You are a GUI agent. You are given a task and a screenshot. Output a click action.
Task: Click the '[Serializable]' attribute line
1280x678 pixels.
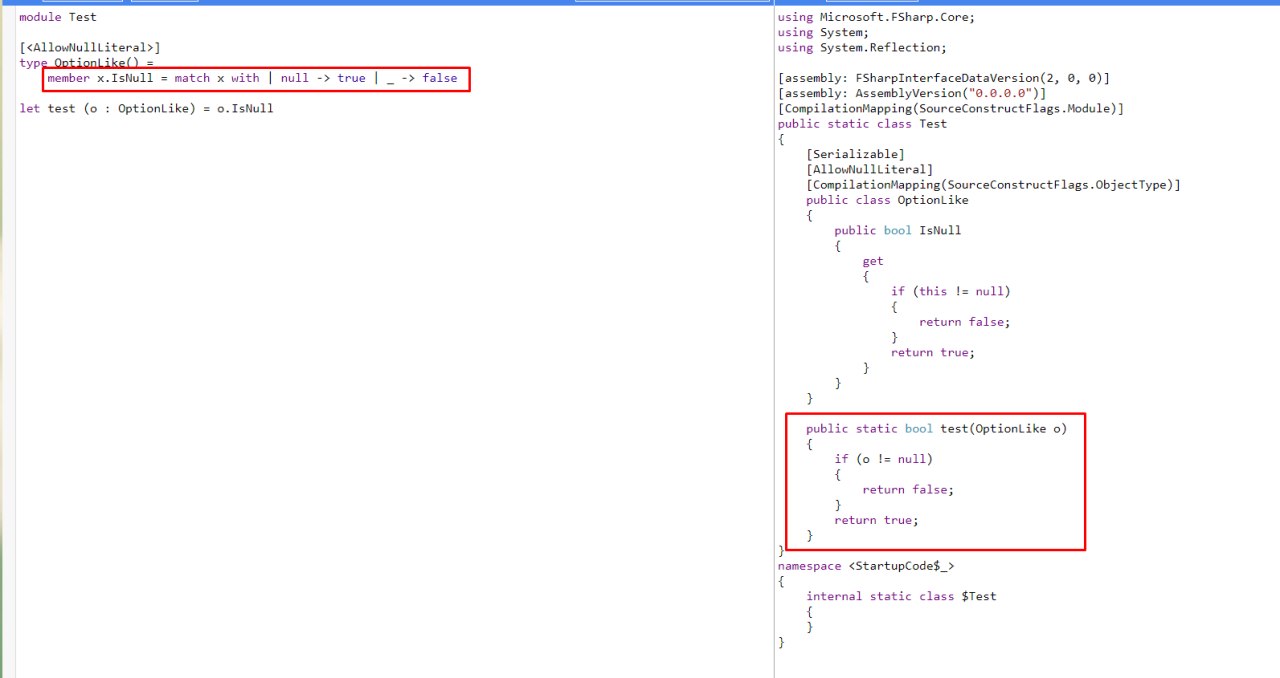click(855, 154)
